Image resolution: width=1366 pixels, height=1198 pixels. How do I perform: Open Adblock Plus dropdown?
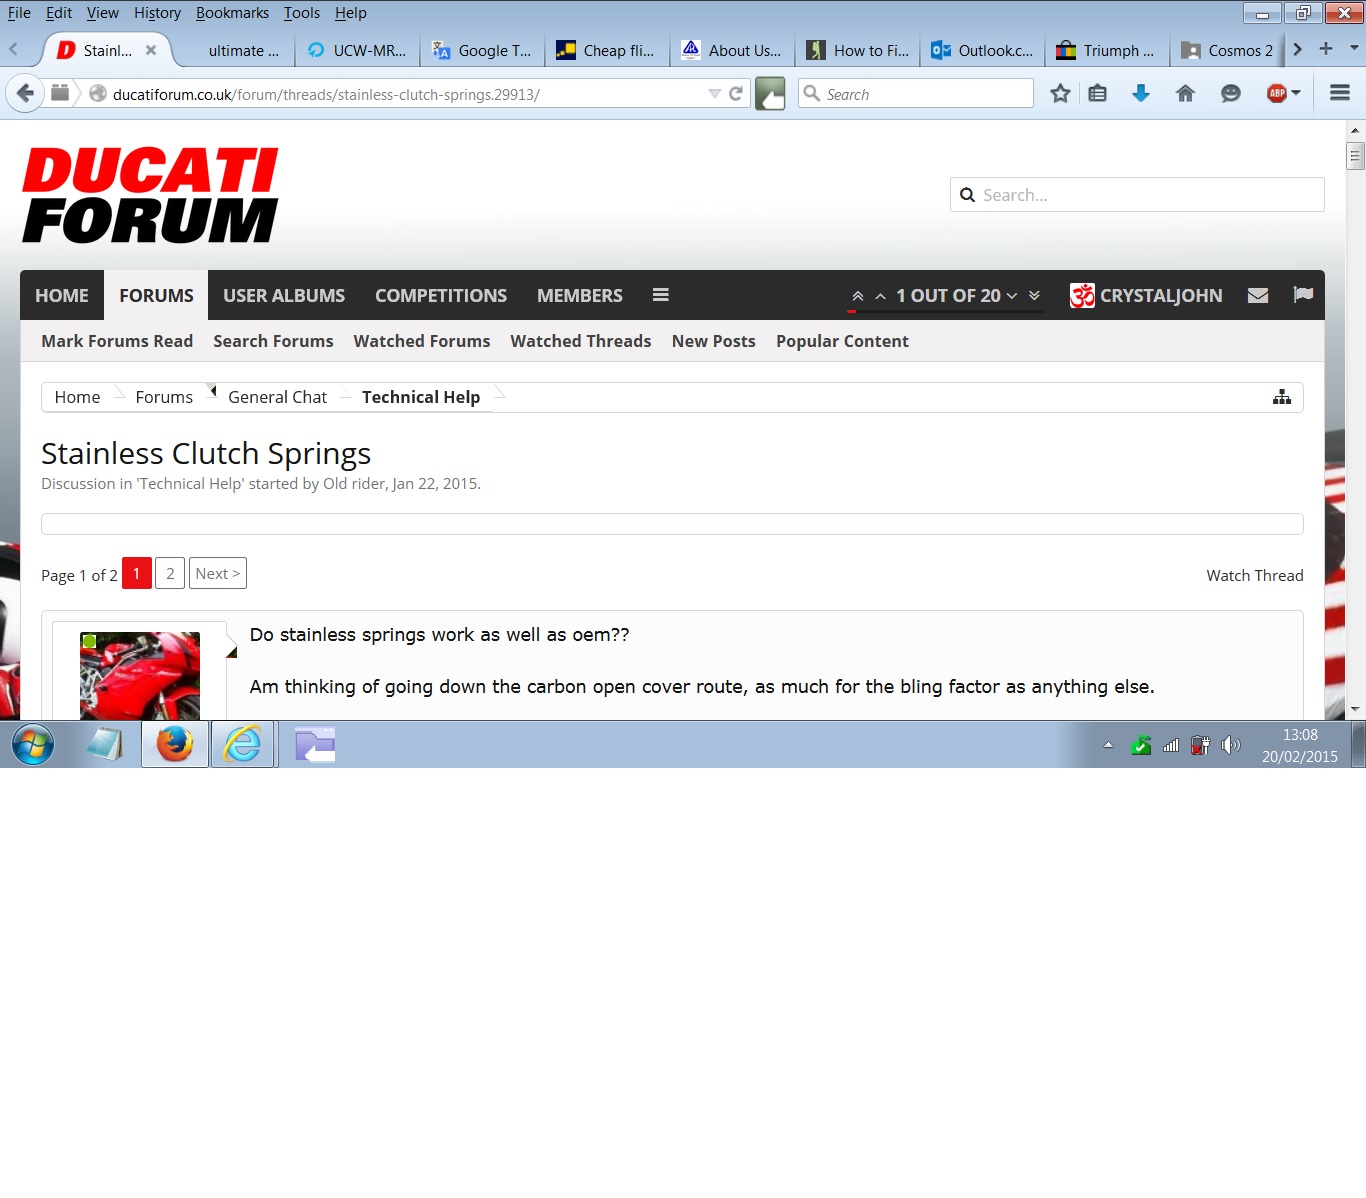[1283, 94]
